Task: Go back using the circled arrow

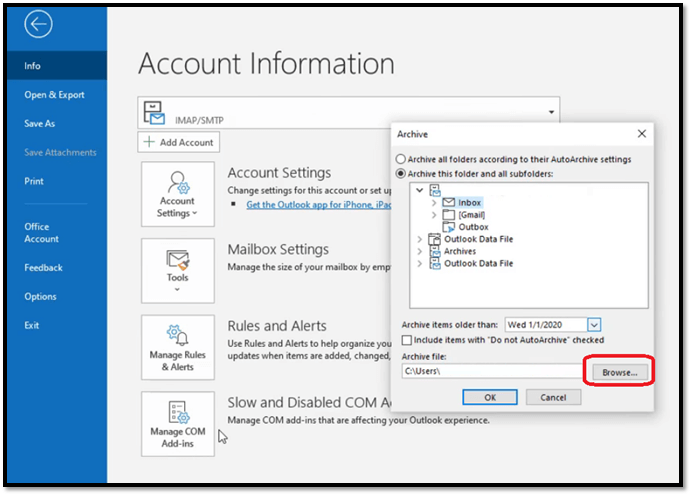Action: coord(38,24)
